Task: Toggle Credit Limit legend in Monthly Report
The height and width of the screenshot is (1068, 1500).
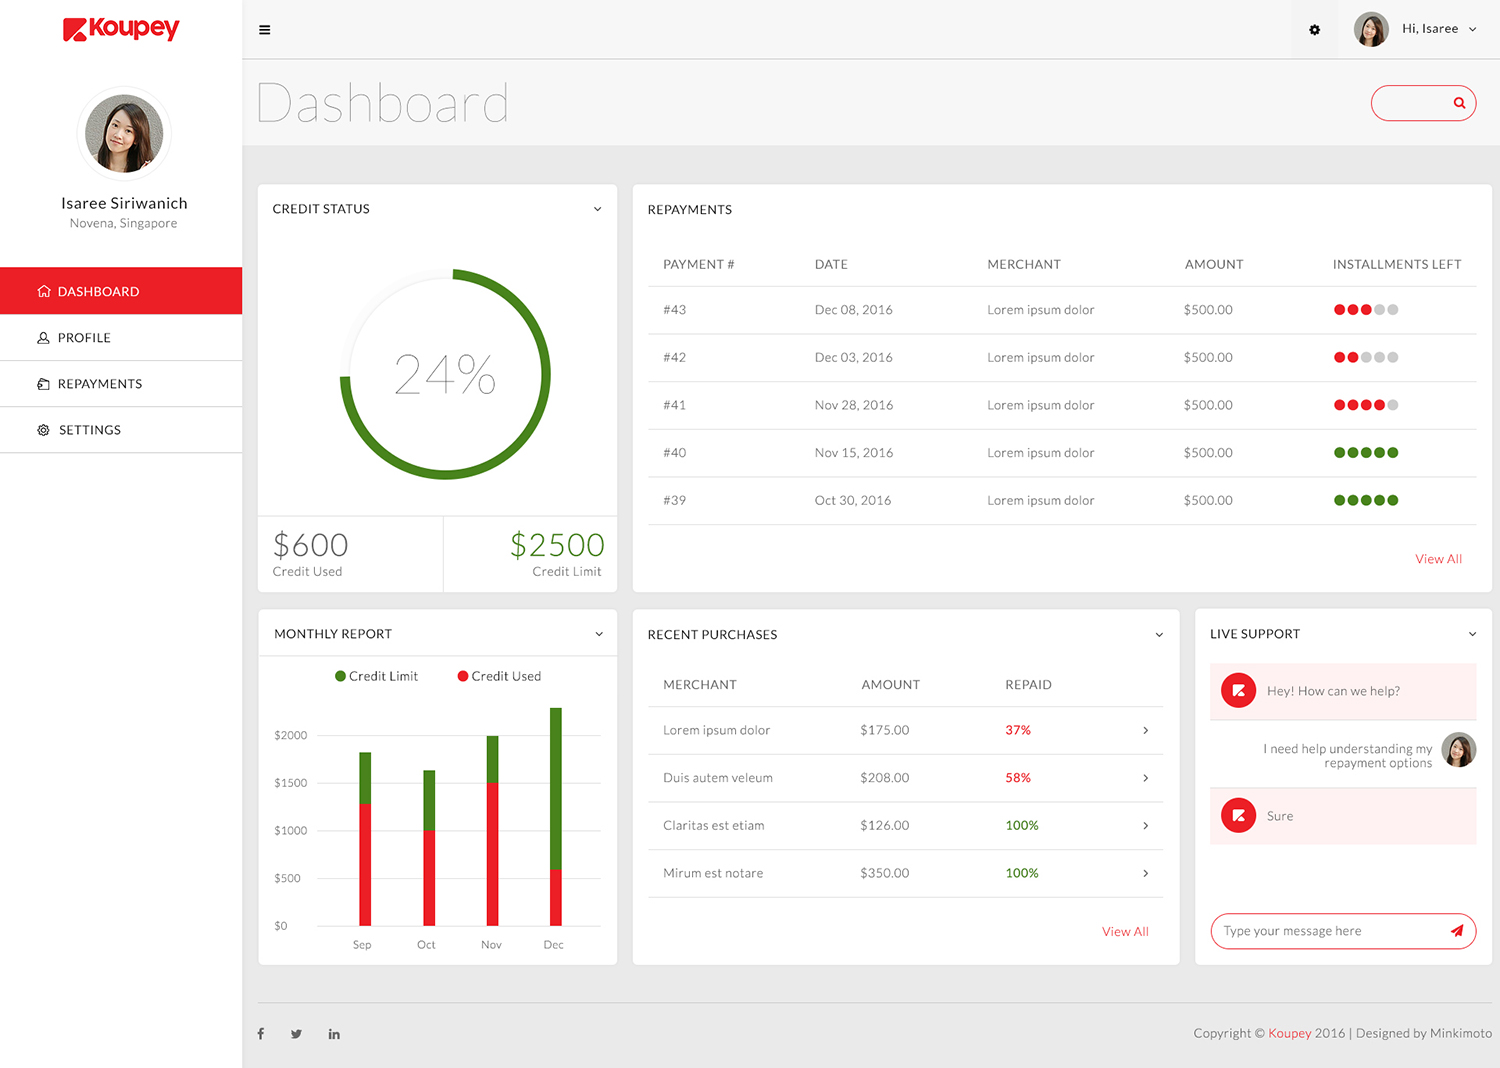Action: (x=376, y=676)
